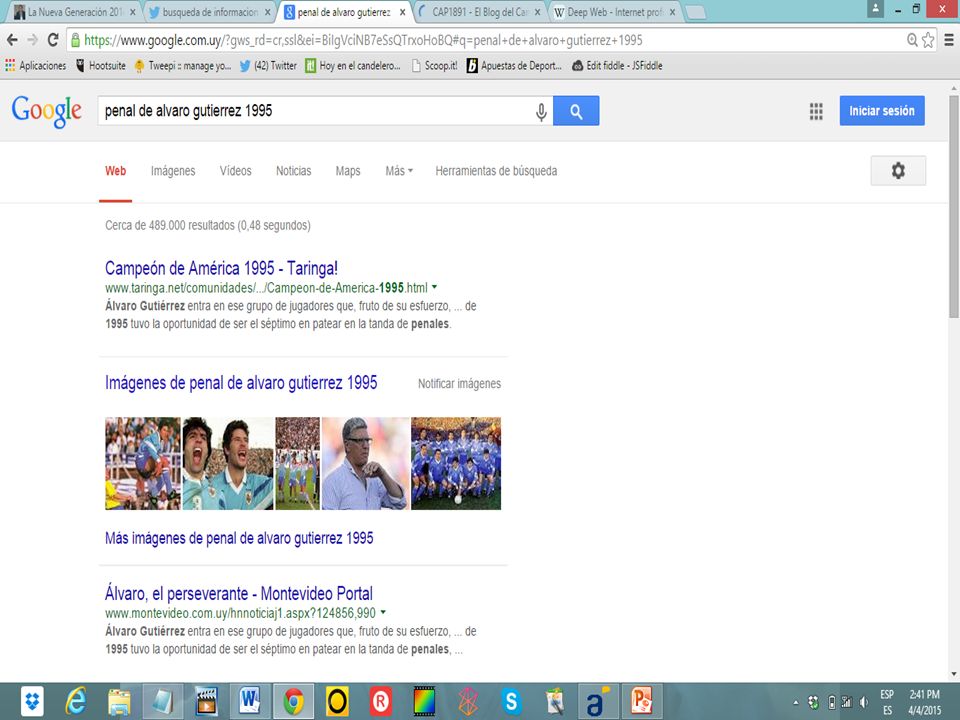Screen dimensions: 960x720
Task: Click Notificar imágenes link
Action: pyautogui.click(x=459, y=384)
